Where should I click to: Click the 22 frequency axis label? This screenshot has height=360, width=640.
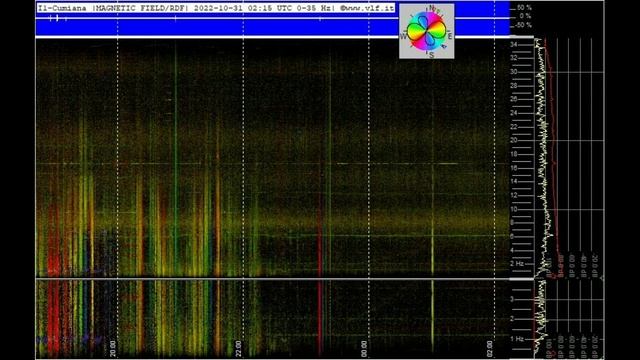tap(513, 127)
